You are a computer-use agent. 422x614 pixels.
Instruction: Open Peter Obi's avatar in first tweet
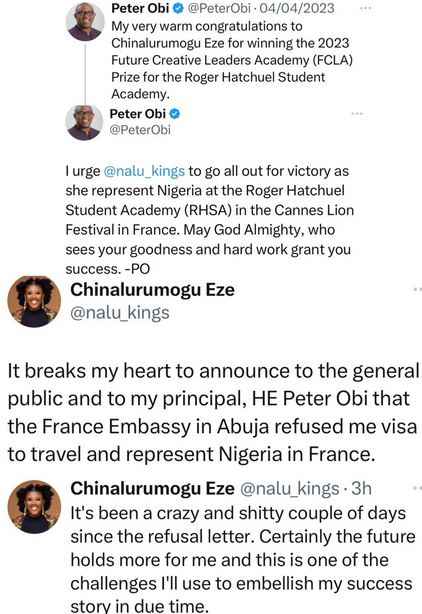coord(85,22)
